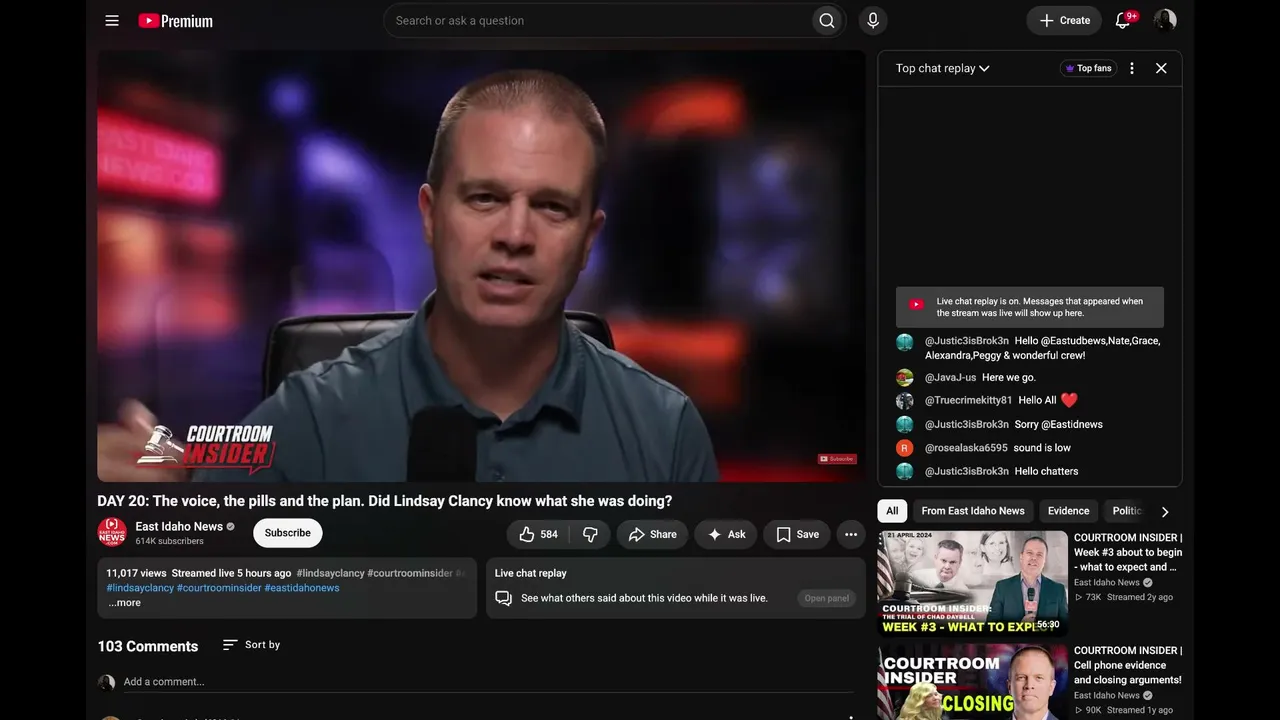Click chat message 'sound is low'
1280x720 pixels.
pos(1042,448)
